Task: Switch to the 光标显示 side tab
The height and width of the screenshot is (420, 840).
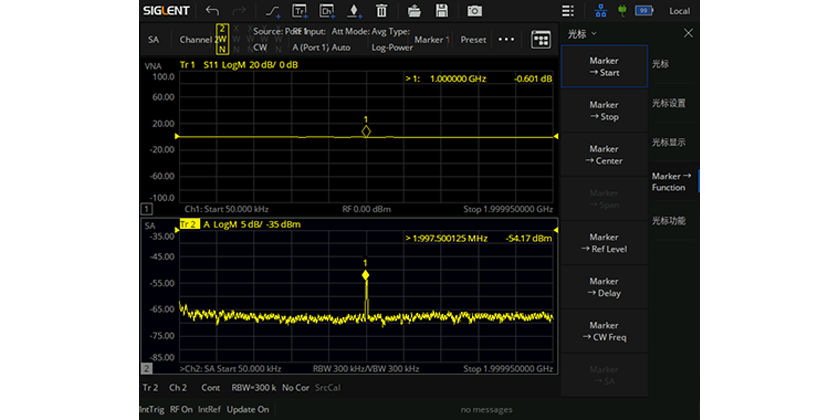Action: click(x=668, y=142)
